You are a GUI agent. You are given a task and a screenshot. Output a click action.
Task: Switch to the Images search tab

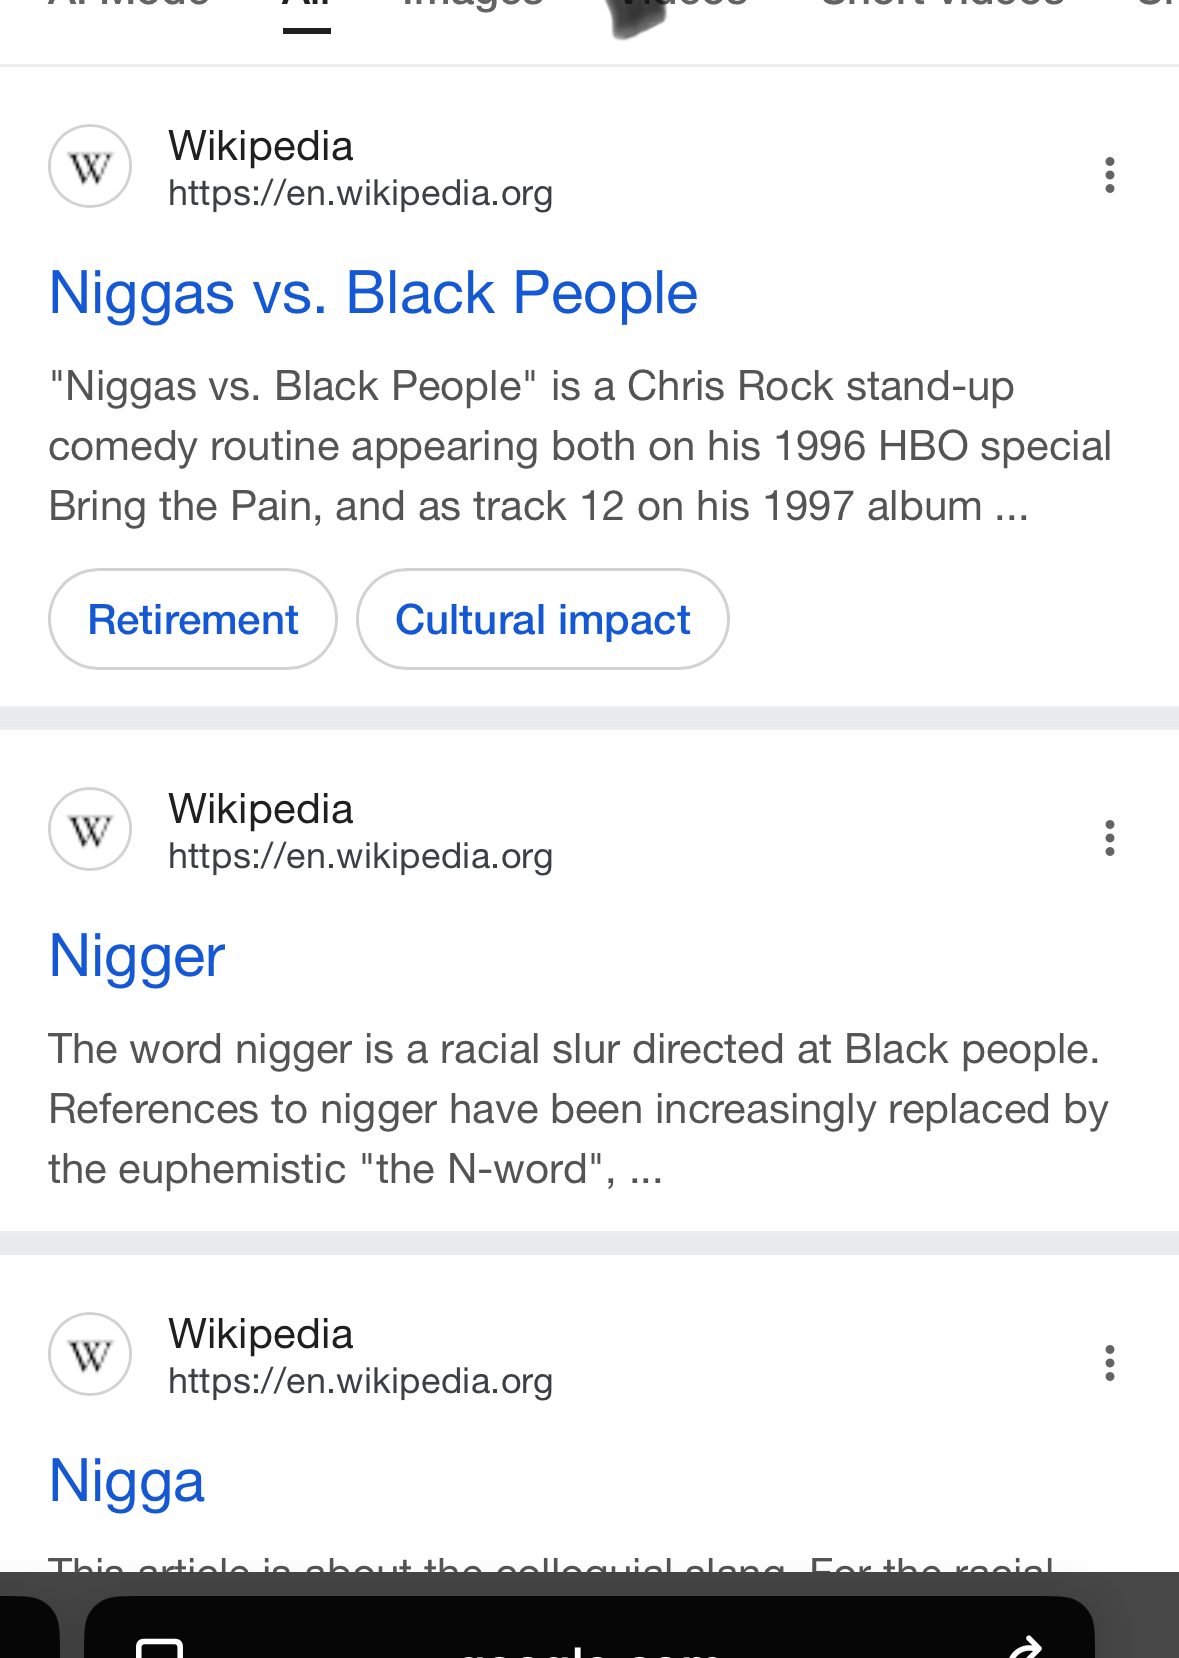pos(472,6)
